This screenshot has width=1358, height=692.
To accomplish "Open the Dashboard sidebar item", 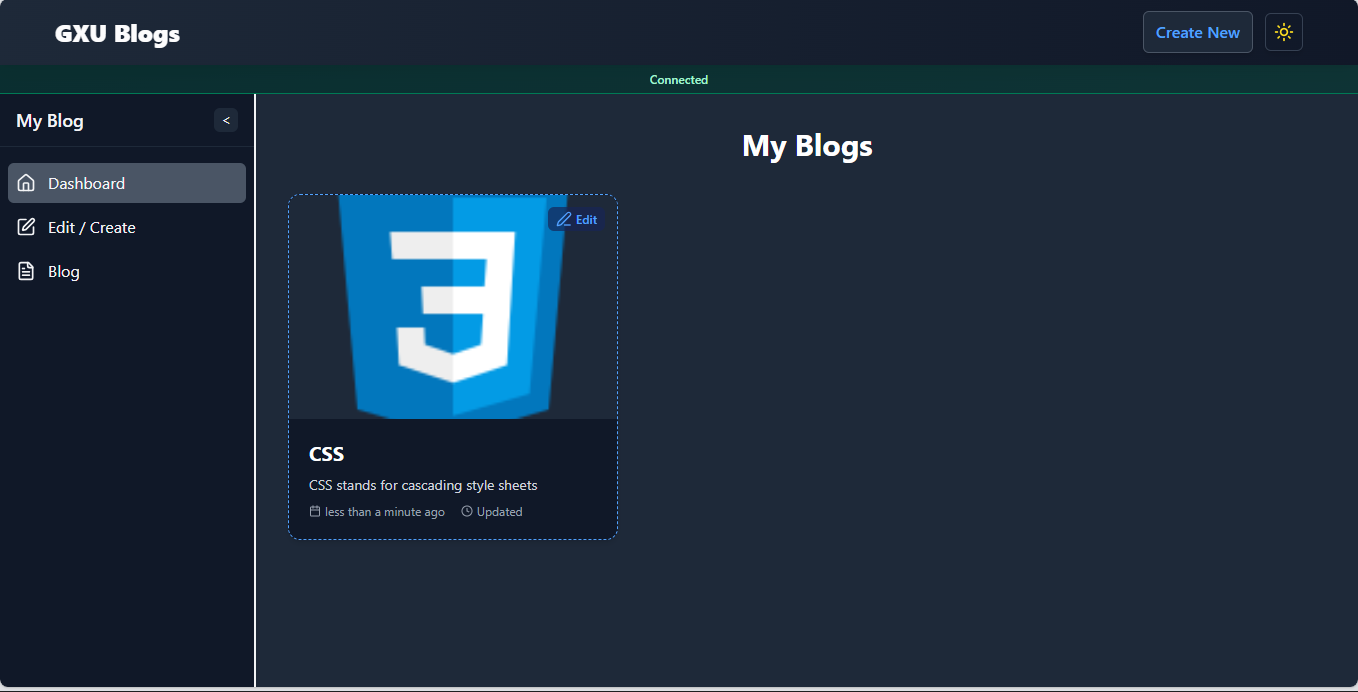I will pyautogui.click(x=127, y=183).
